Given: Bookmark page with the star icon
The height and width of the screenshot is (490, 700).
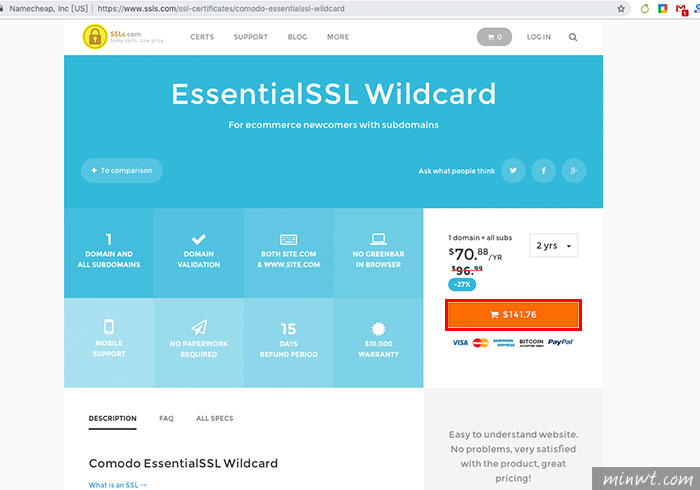Looking at the screenshot, I should (621, 9).
